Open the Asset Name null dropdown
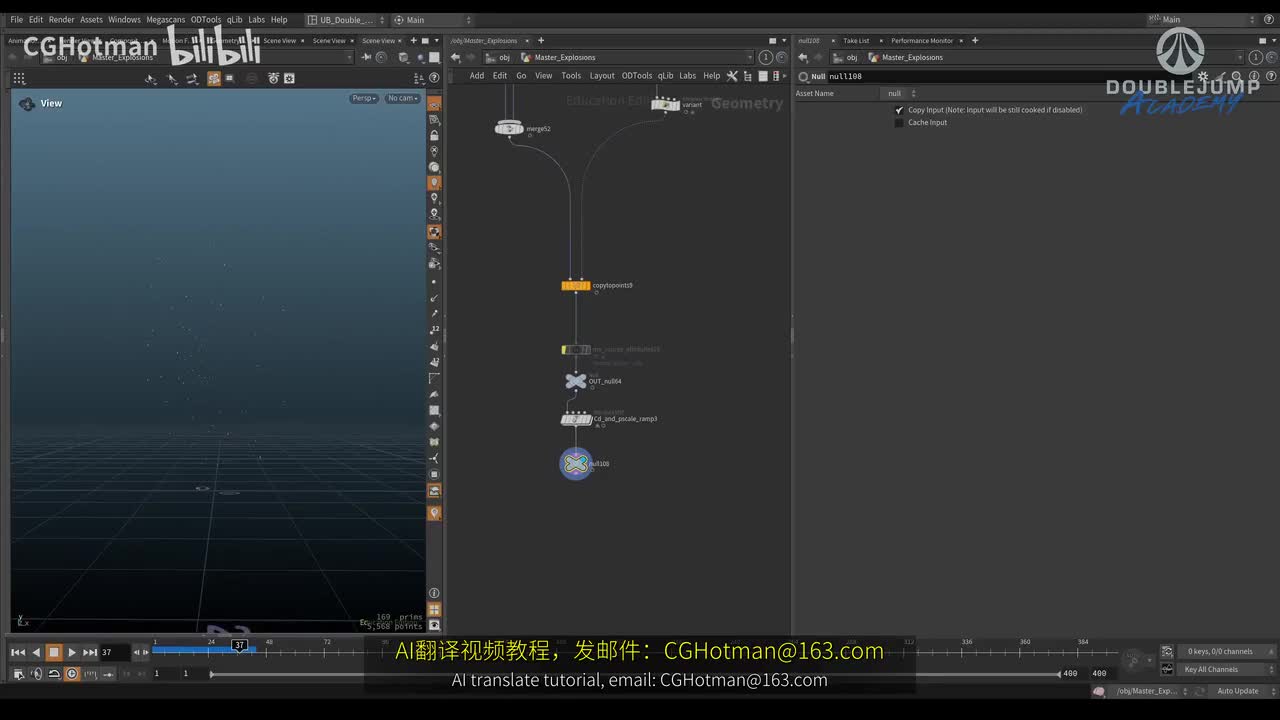 click(901, 93)
